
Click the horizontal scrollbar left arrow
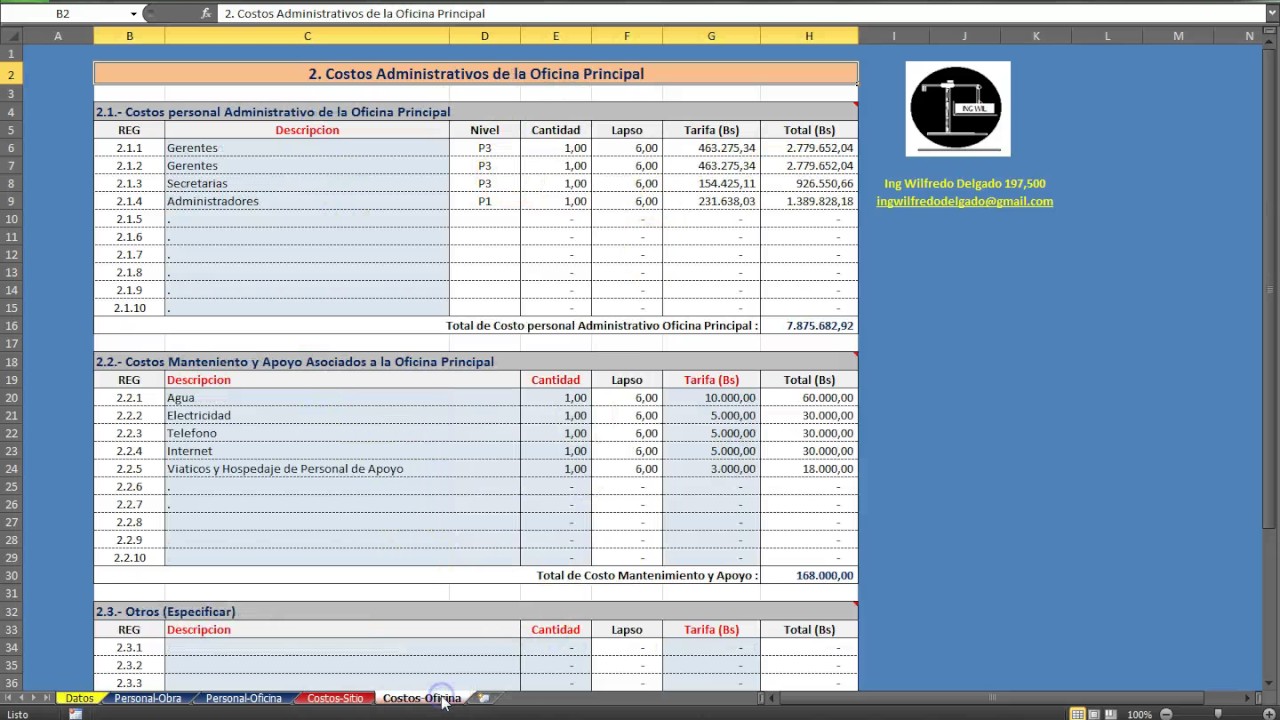(771, 698)
